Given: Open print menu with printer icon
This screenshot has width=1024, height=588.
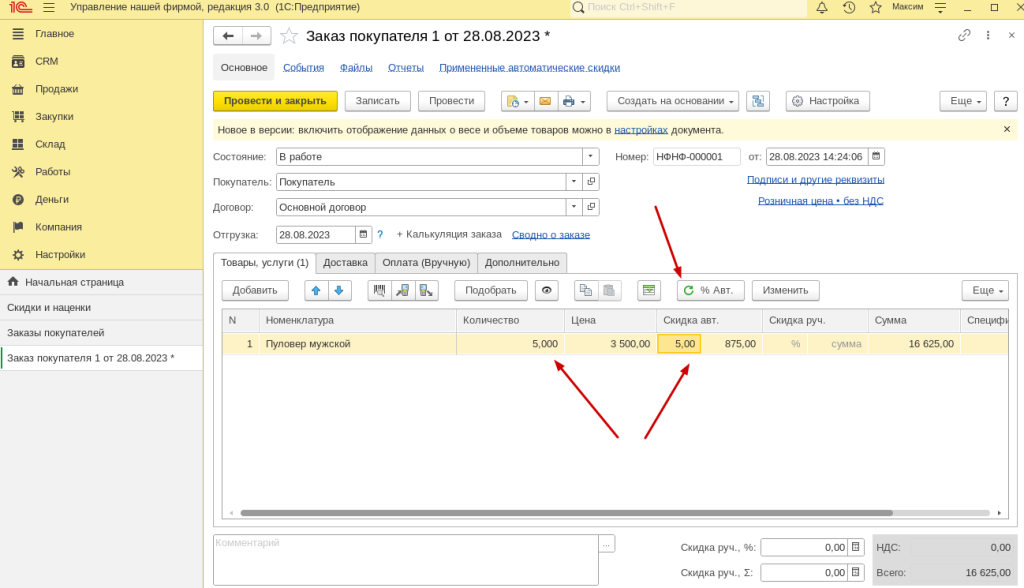Looking at the screenshot, I should click(x=573, y=101).
